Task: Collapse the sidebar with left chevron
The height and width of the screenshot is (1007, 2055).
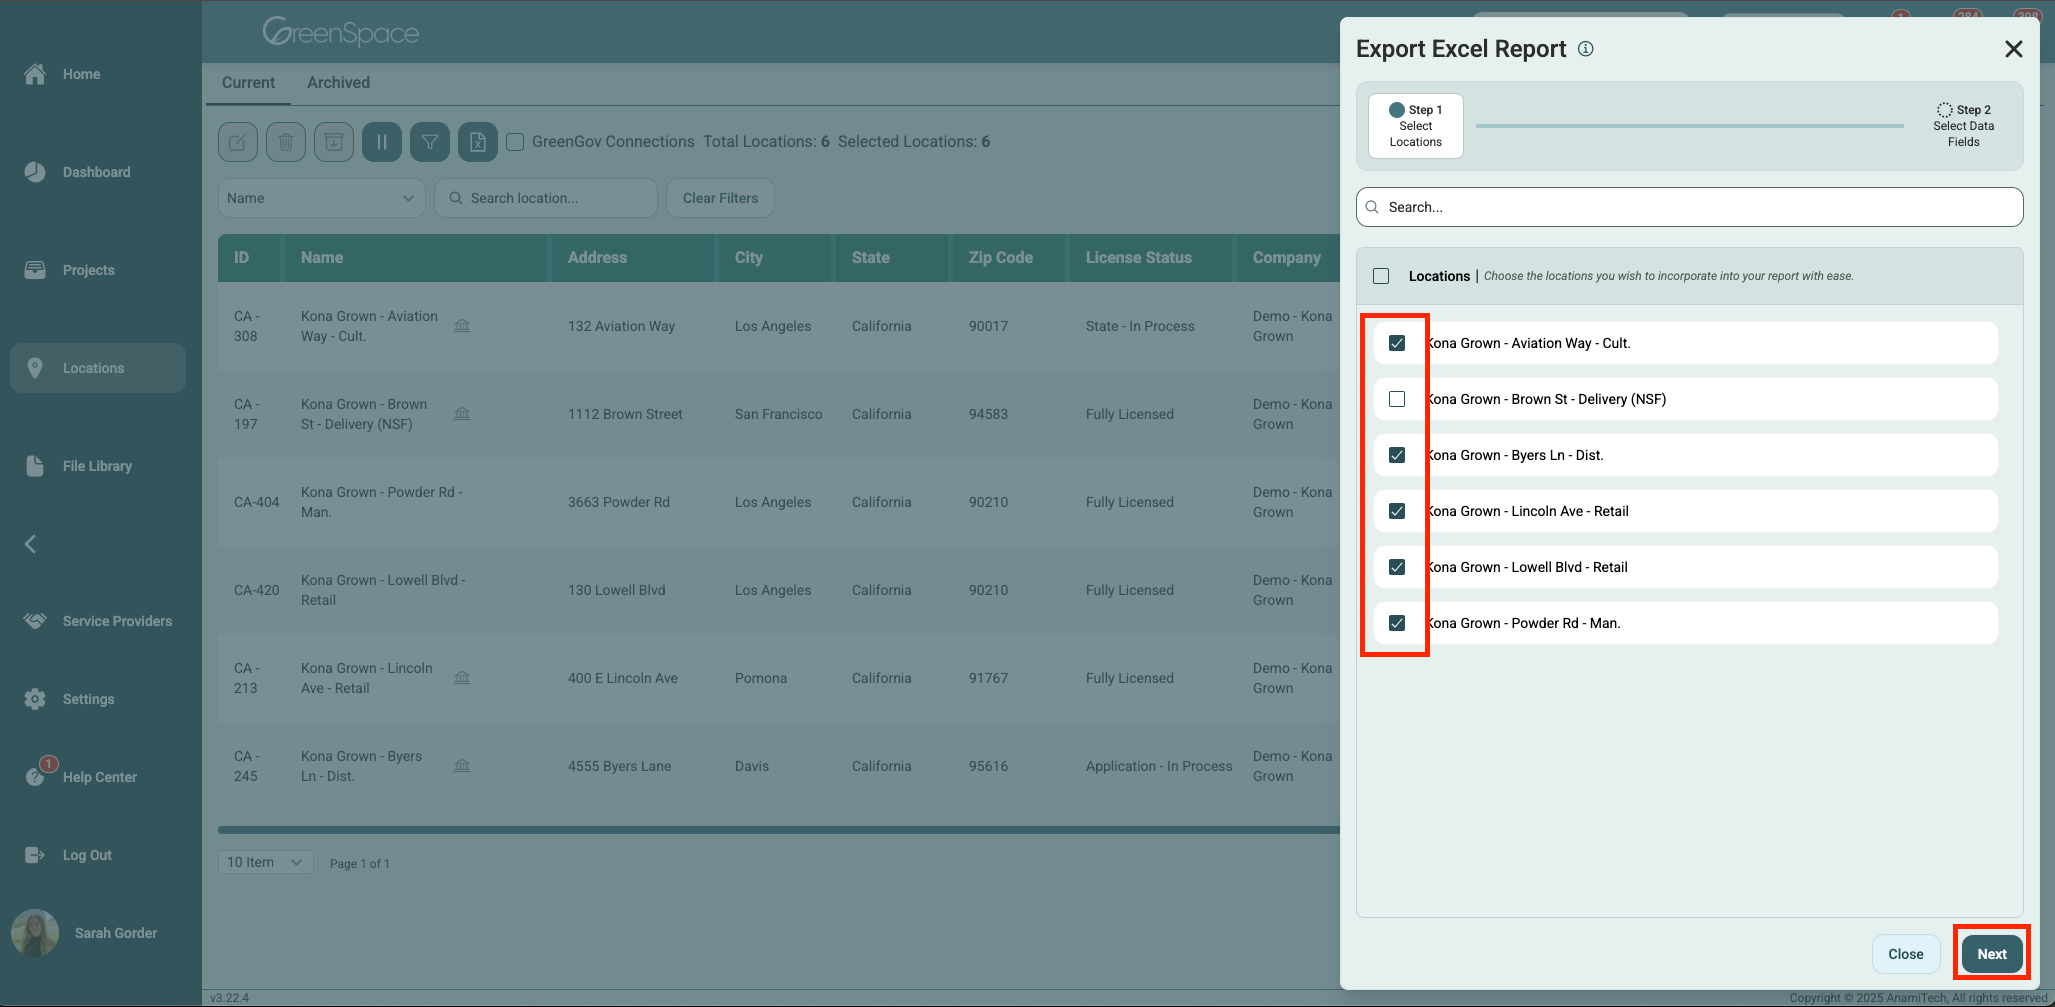Action: pyautogui.click(x=30, y=544)
